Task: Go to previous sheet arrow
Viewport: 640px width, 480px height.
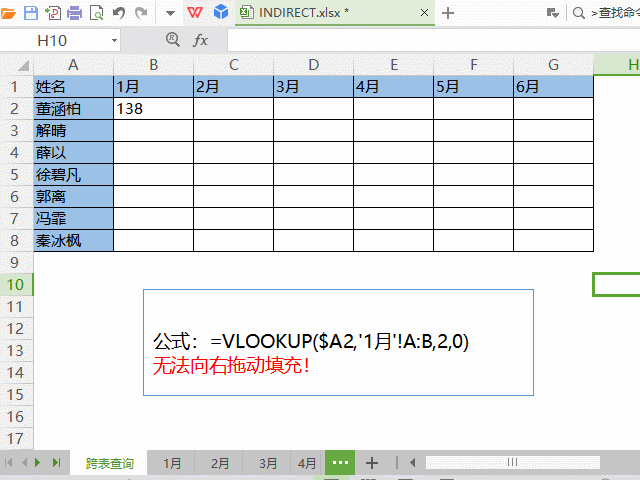Action: [24, 462]
